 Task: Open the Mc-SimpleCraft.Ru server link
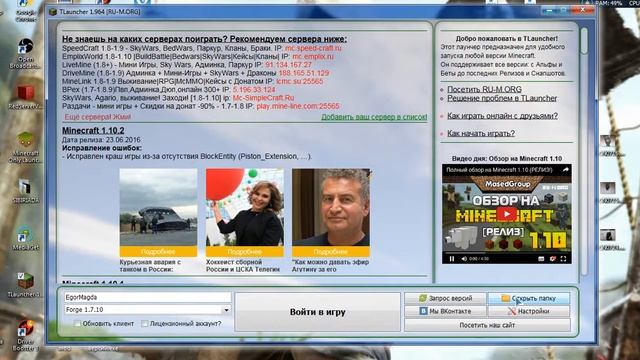click(263, 98)
